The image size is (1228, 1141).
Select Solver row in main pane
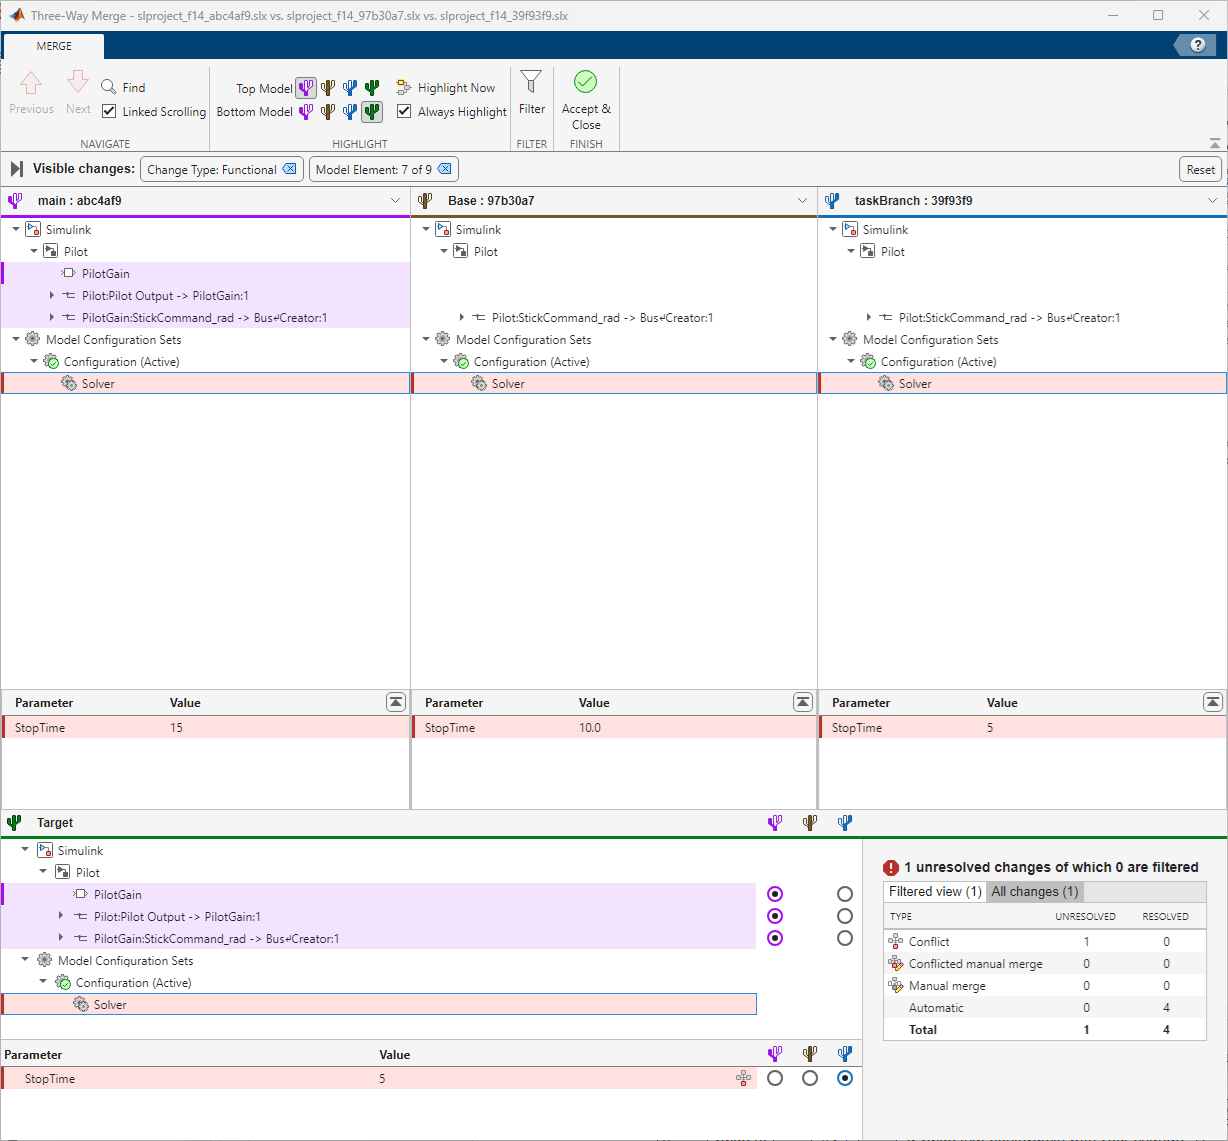[x=205, y=384]
